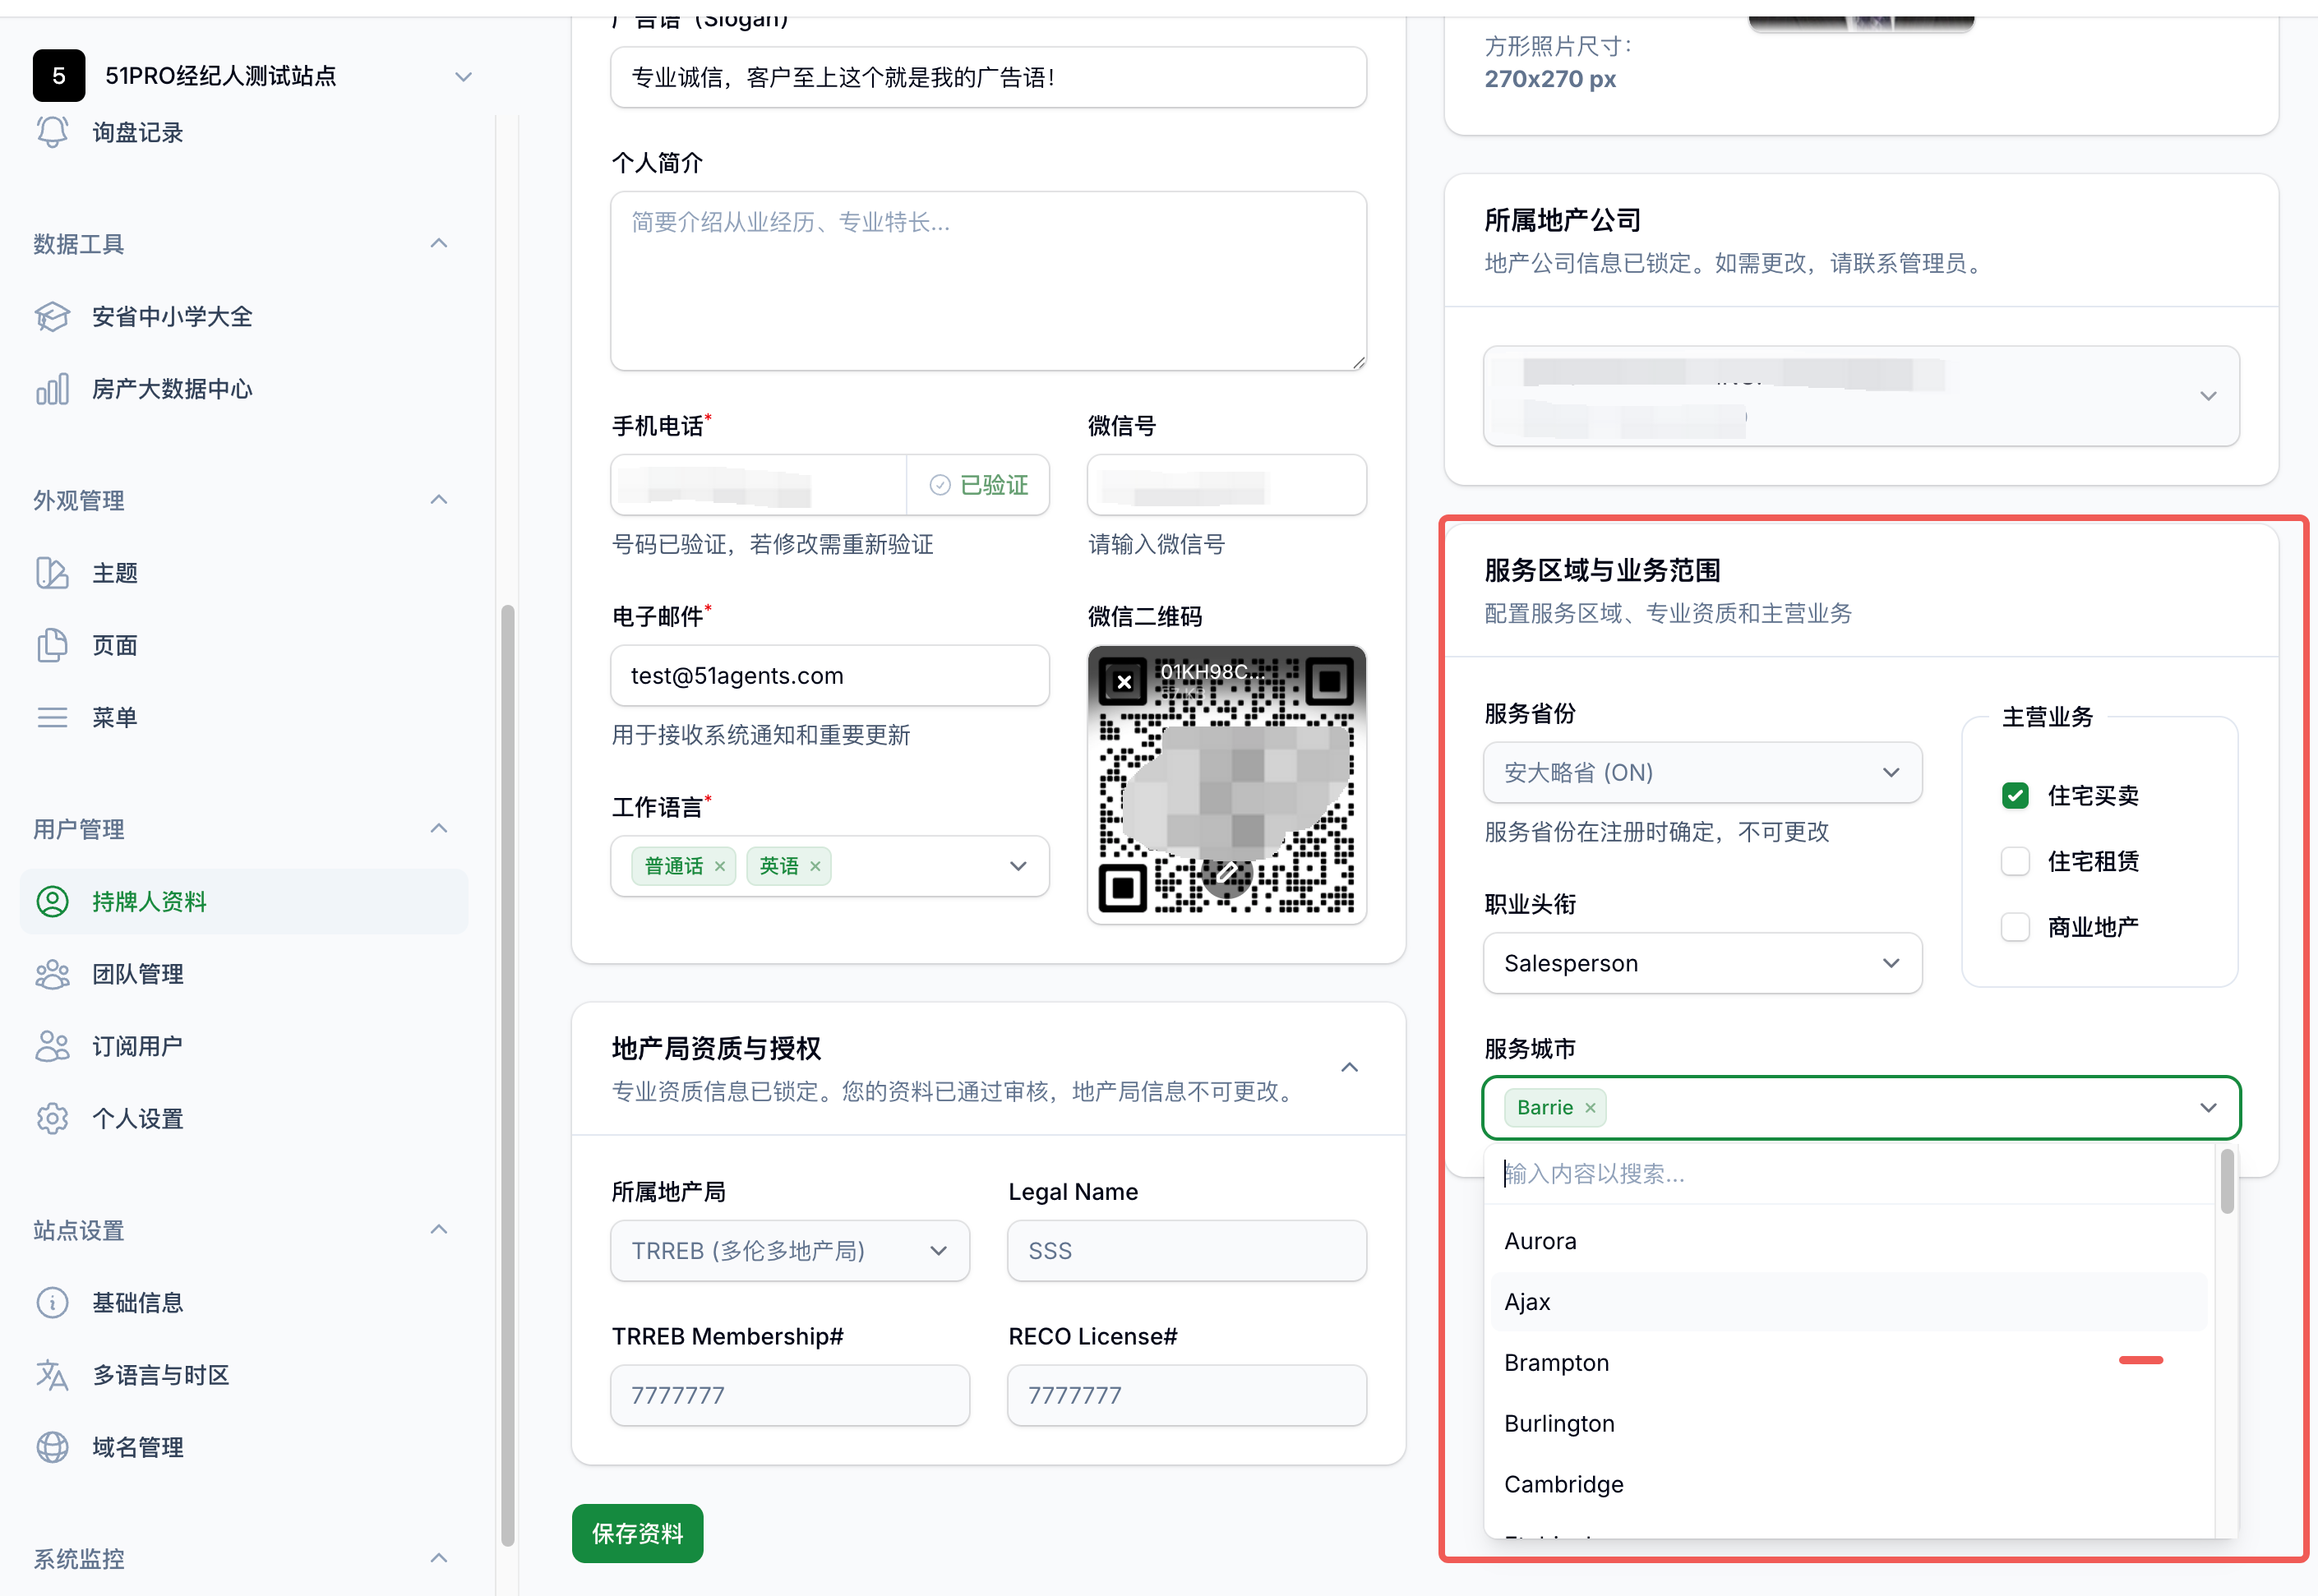Click the bar chart icon for 房产大数据中心
The image size is (2318, 1596).
pos(52,389)
